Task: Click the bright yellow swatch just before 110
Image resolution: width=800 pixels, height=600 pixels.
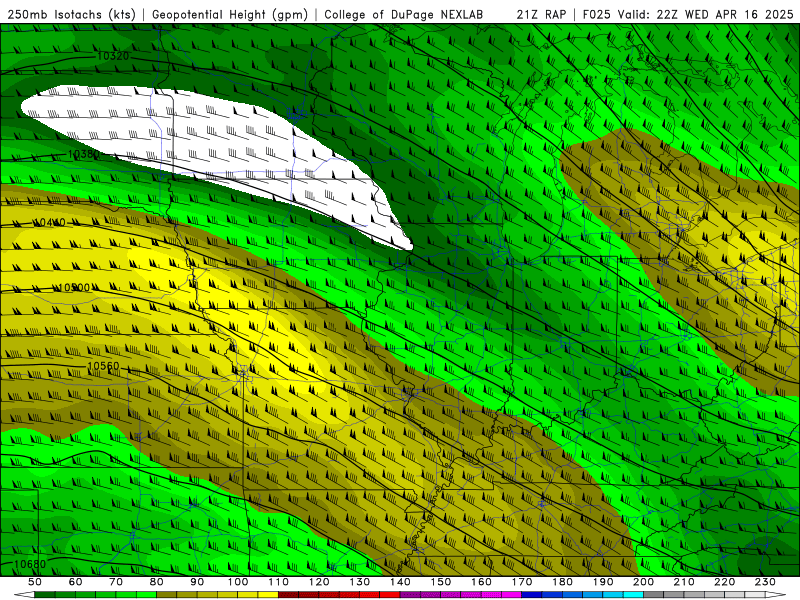Action: [268, 595]
